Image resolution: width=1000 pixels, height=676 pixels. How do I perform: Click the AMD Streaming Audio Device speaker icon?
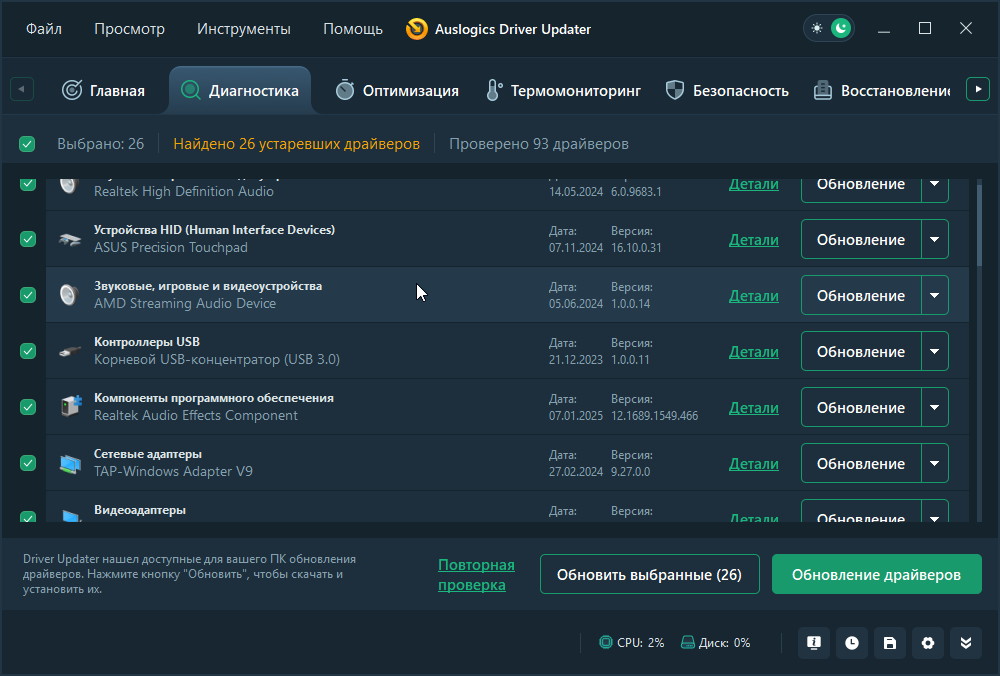tap(70, 295)
